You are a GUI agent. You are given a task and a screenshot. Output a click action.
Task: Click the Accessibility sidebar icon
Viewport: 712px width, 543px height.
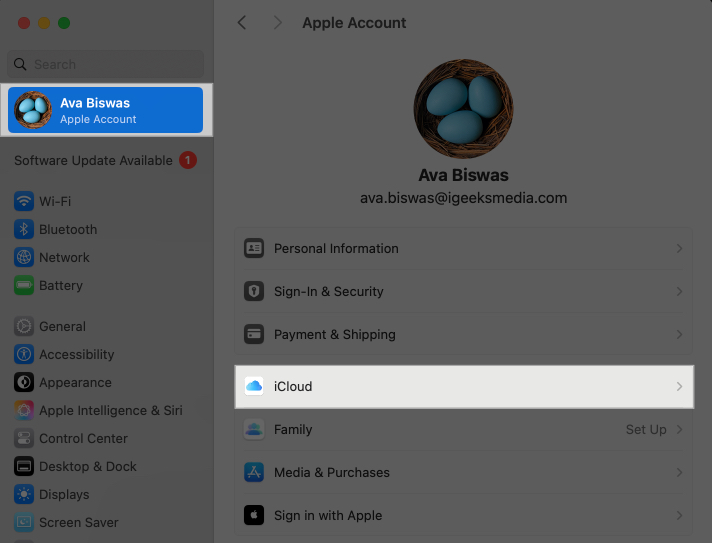(24, 355)
